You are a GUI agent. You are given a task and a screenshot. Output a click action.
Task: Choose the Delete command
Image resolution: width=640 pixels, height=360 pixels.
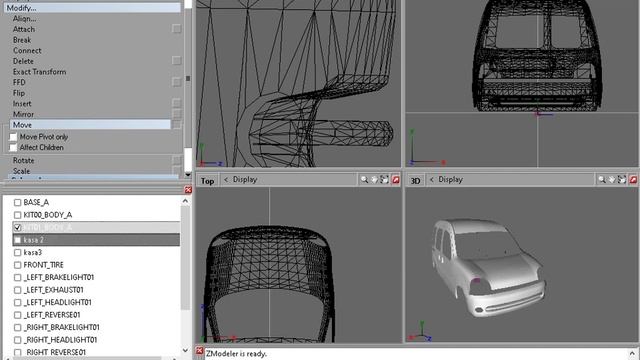coord(23,61)
